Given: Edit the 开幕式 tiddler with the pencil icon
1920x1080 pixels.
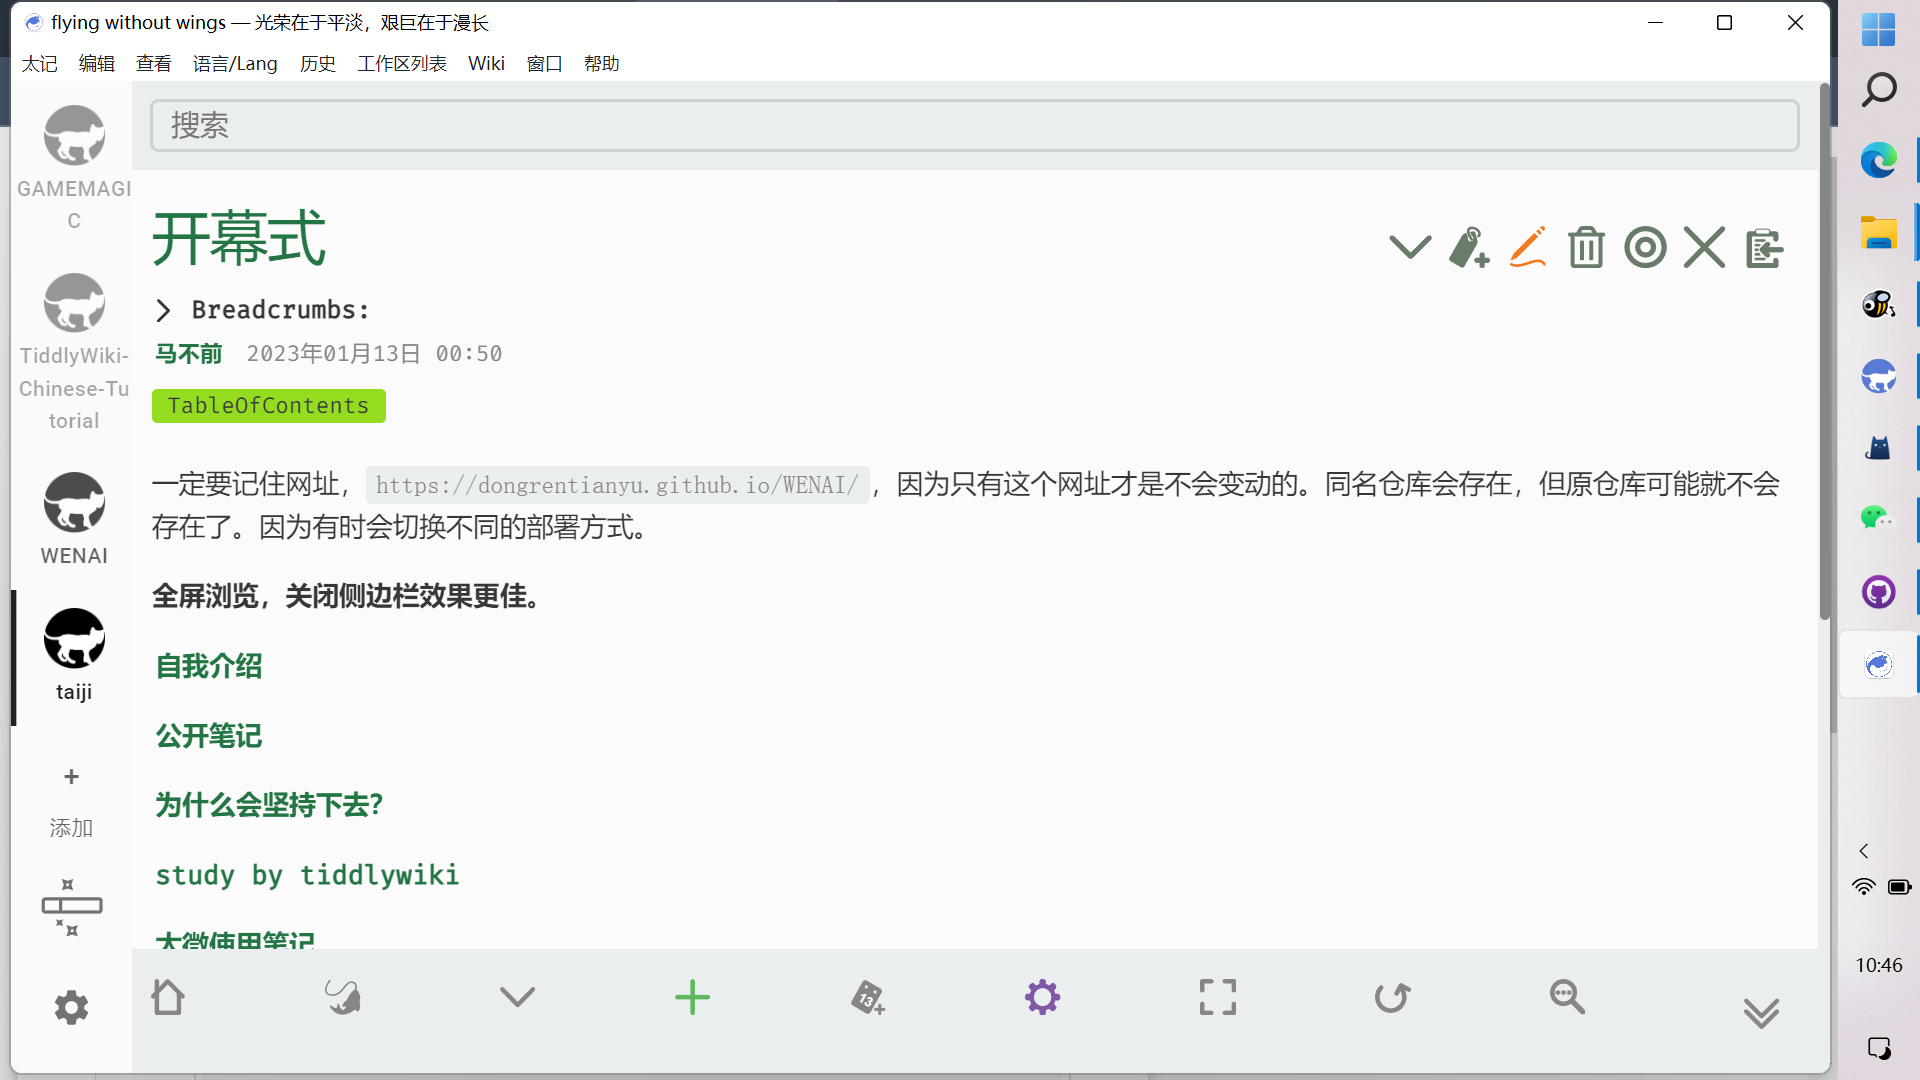Looking at the screenshot, I should [1527, 247].
